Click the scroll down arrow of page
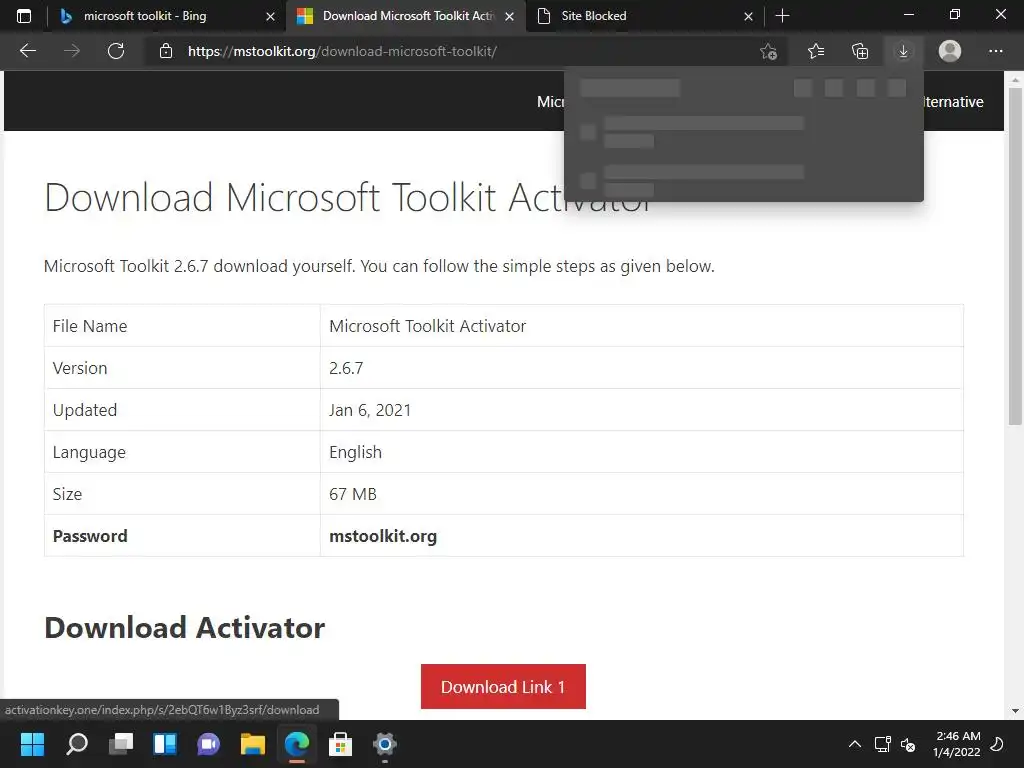This screenshot has height=768, width=1024. (1014, 711)
